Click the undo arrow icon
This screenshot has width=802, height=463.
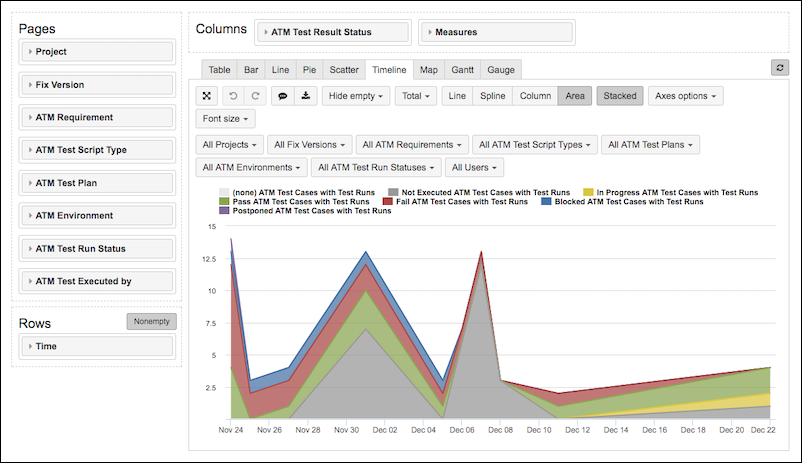(234, 96)
